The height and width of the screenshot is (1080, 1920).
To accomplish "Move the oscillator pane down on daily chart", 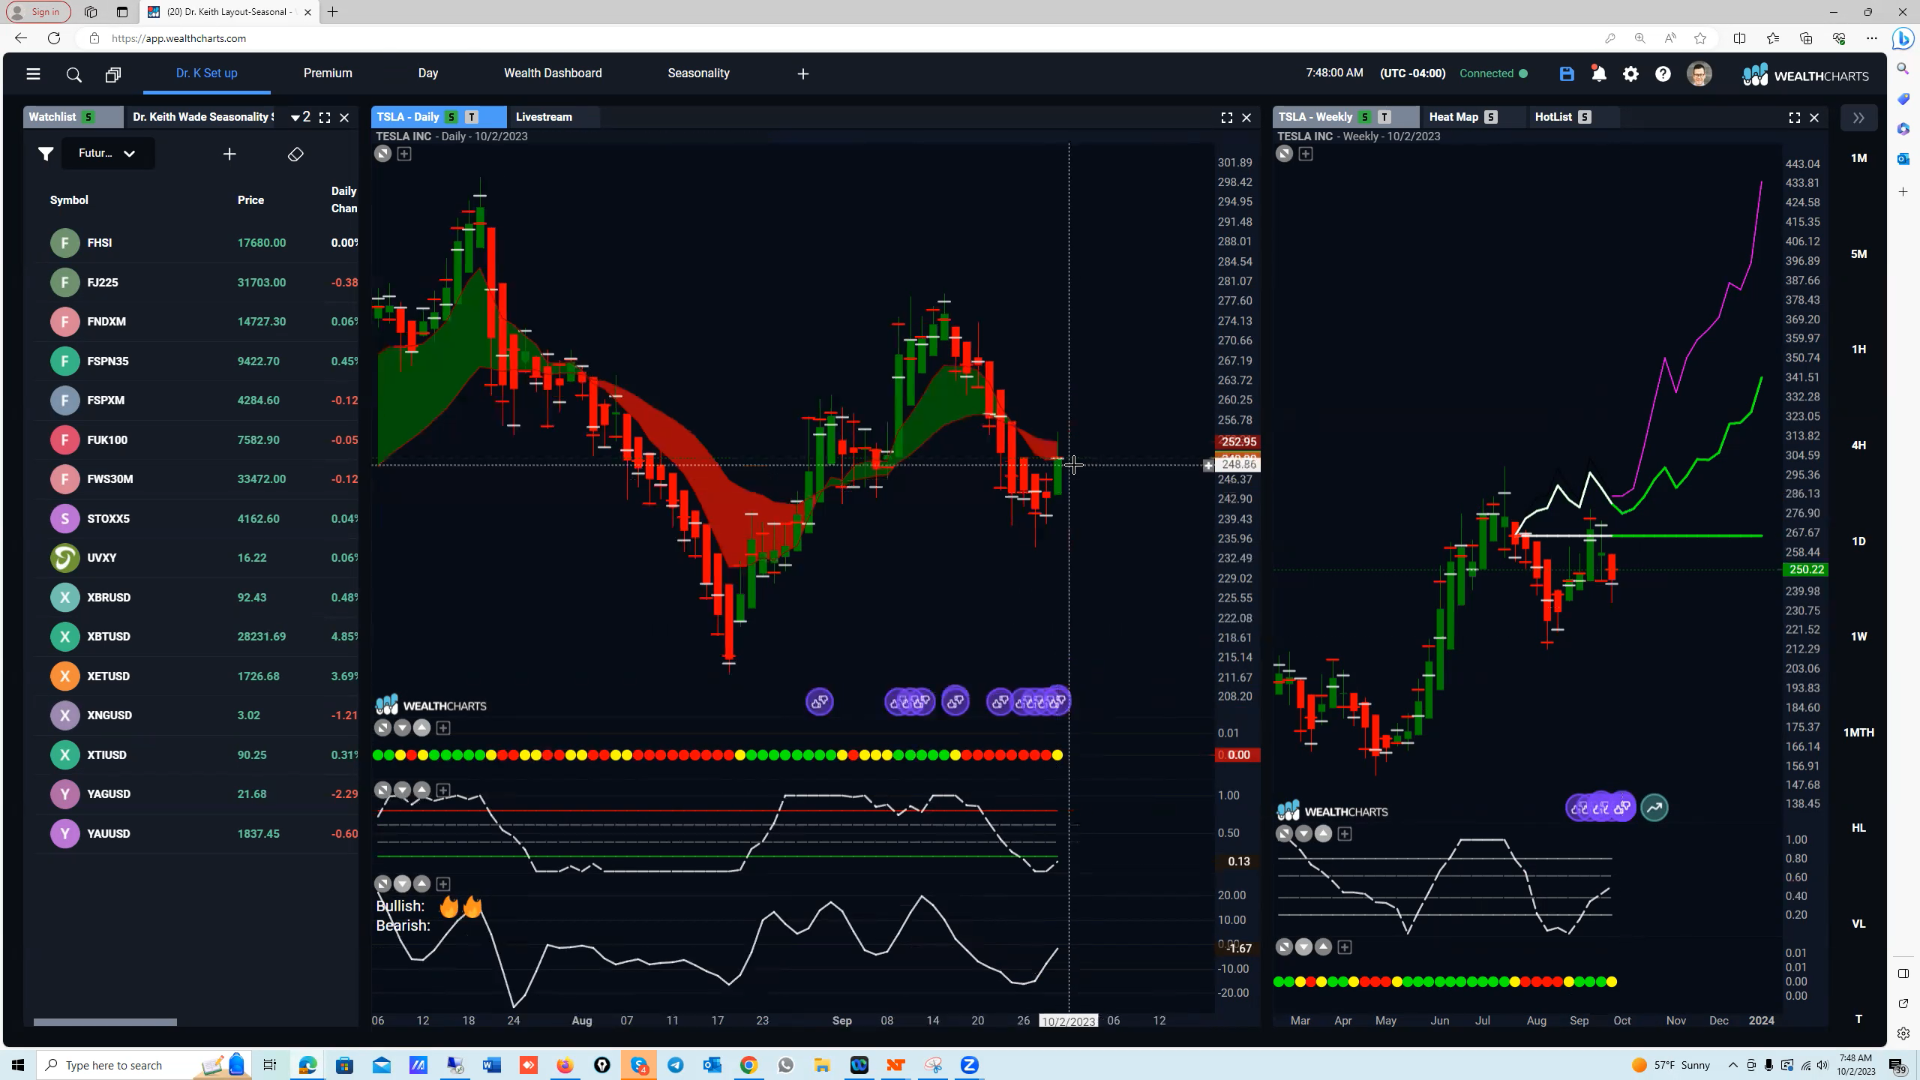I will pos(402,791).
